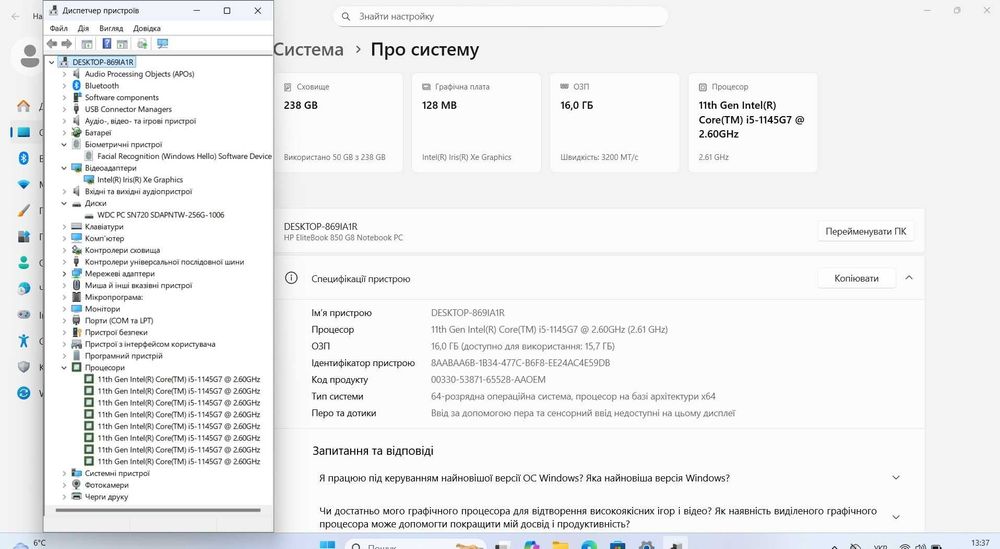1000x549 pixels.
Task: Click the Settings back arrow icon
Action: coord(16,16)
